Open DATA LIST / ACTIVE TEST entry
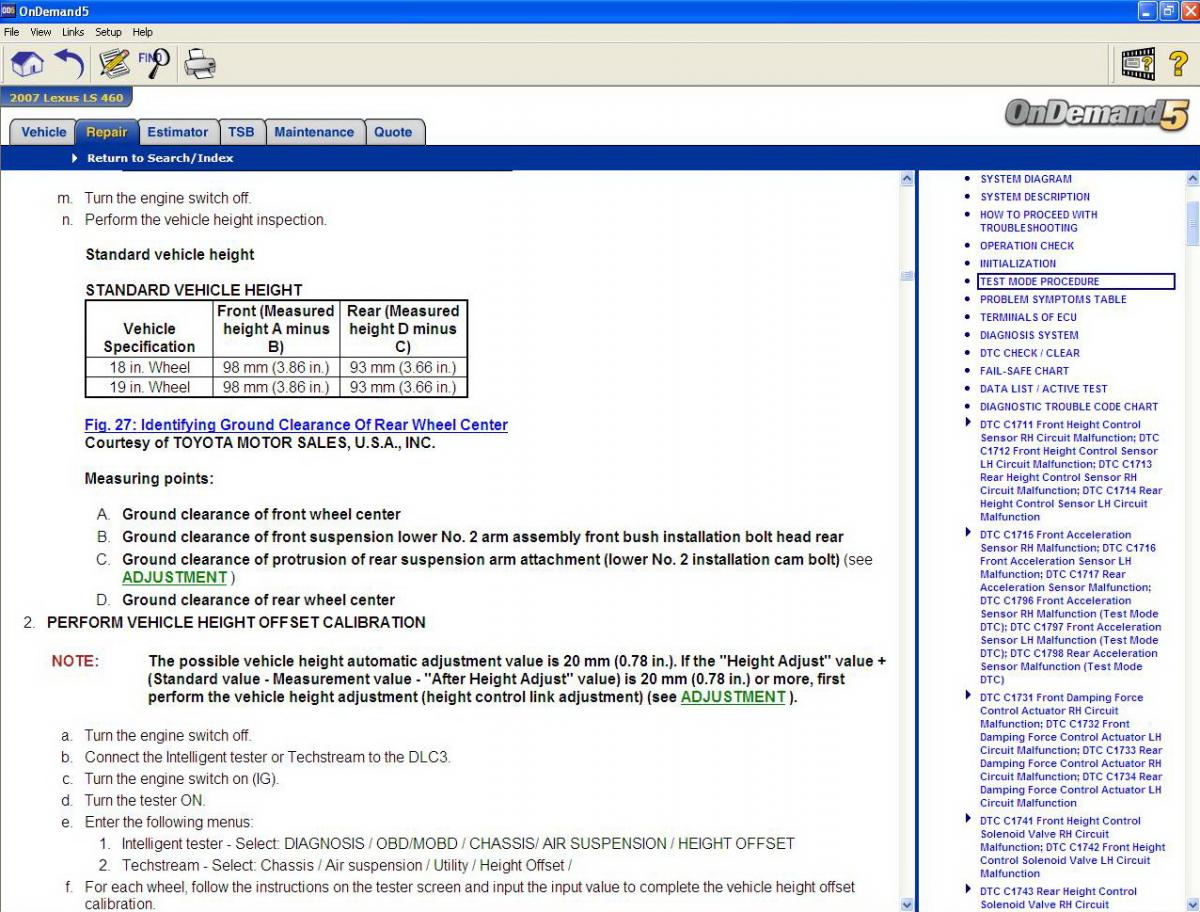1200x912 pixels. tap(1044, 389)
